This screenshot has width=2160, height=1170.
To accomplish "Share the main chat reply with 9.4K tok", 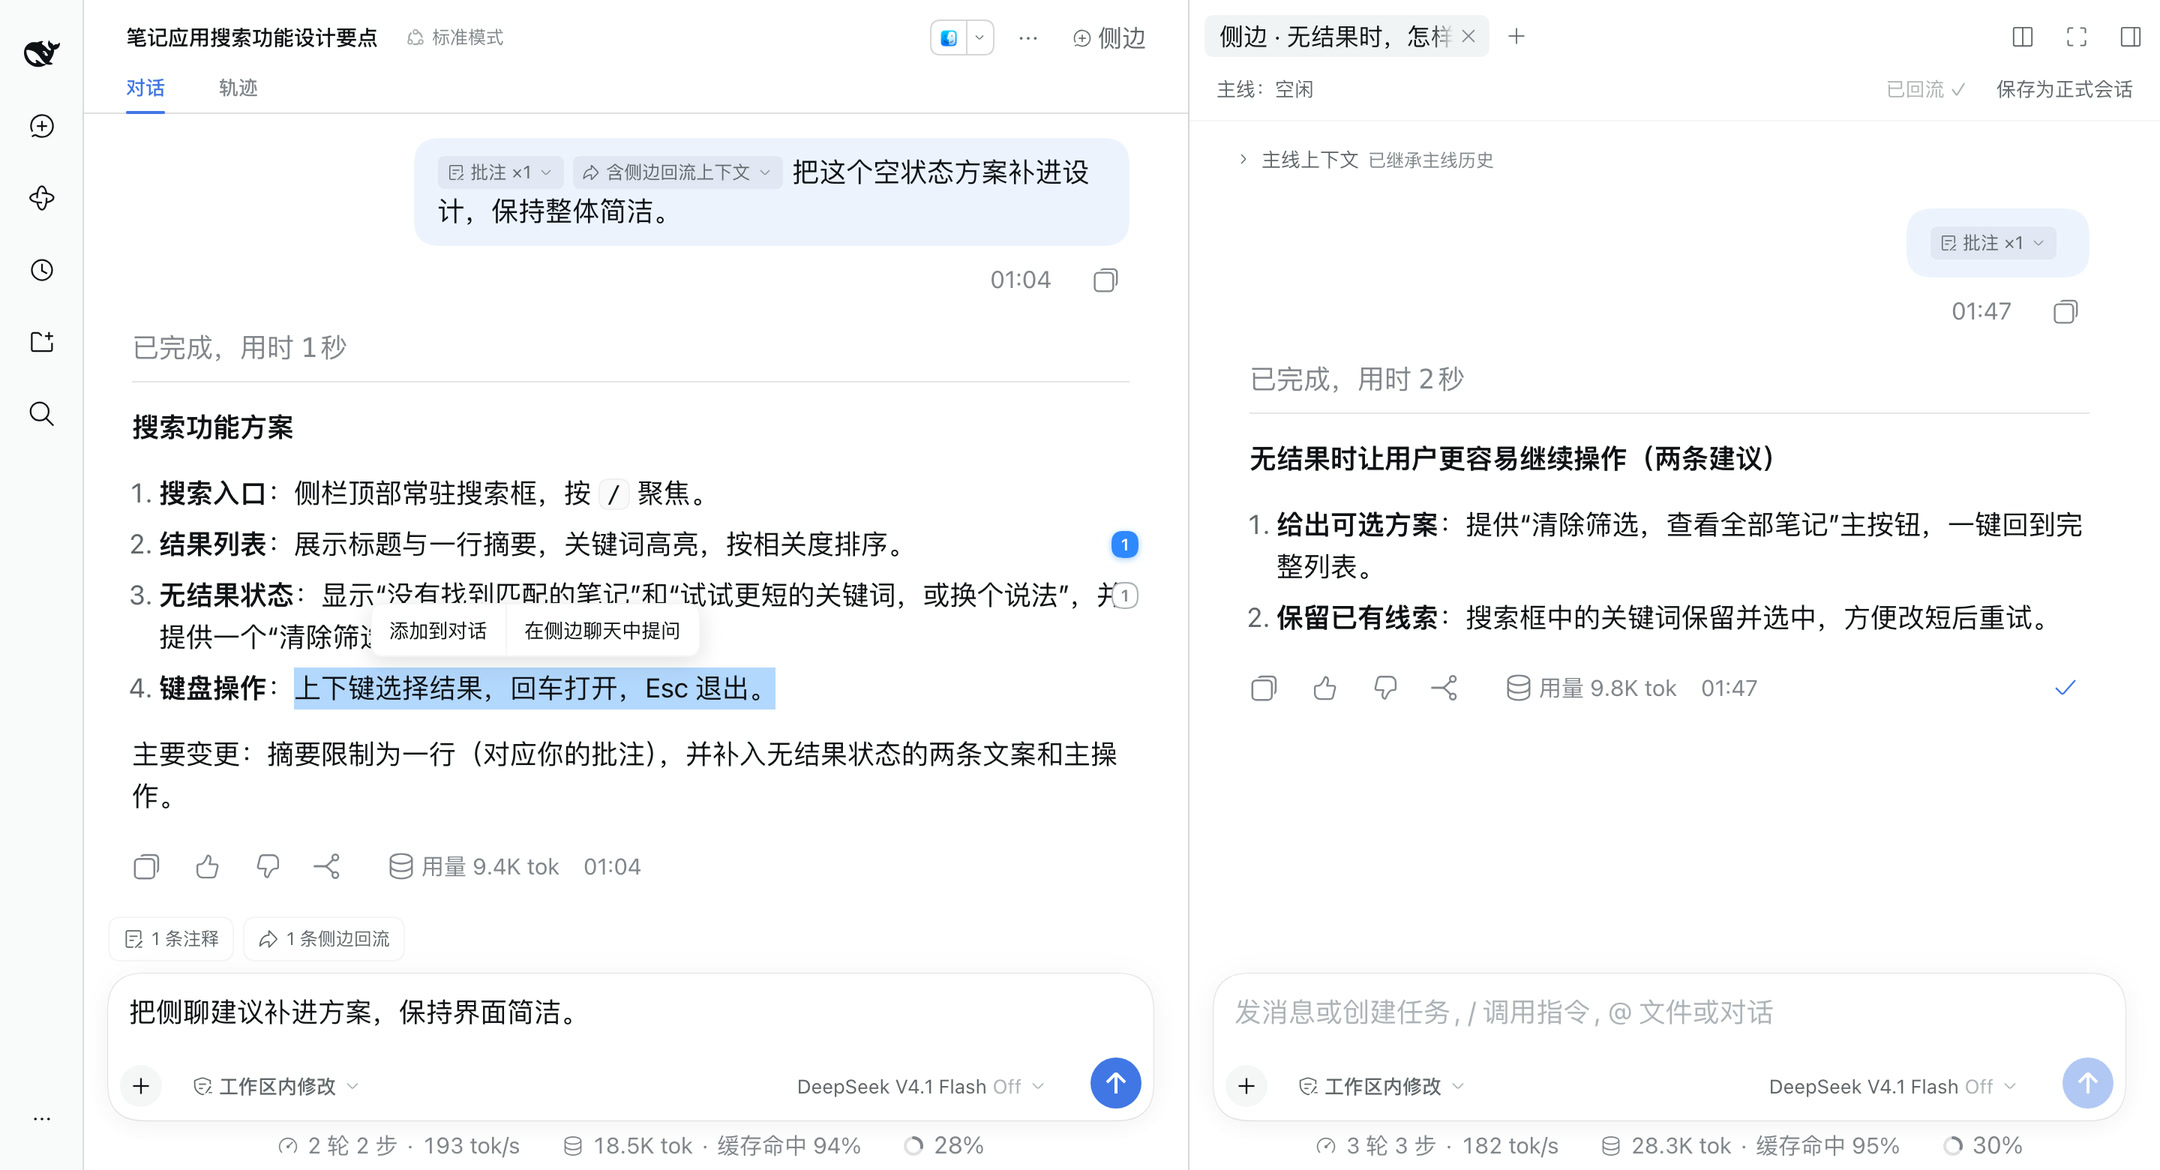I will [x=327, y=867].
